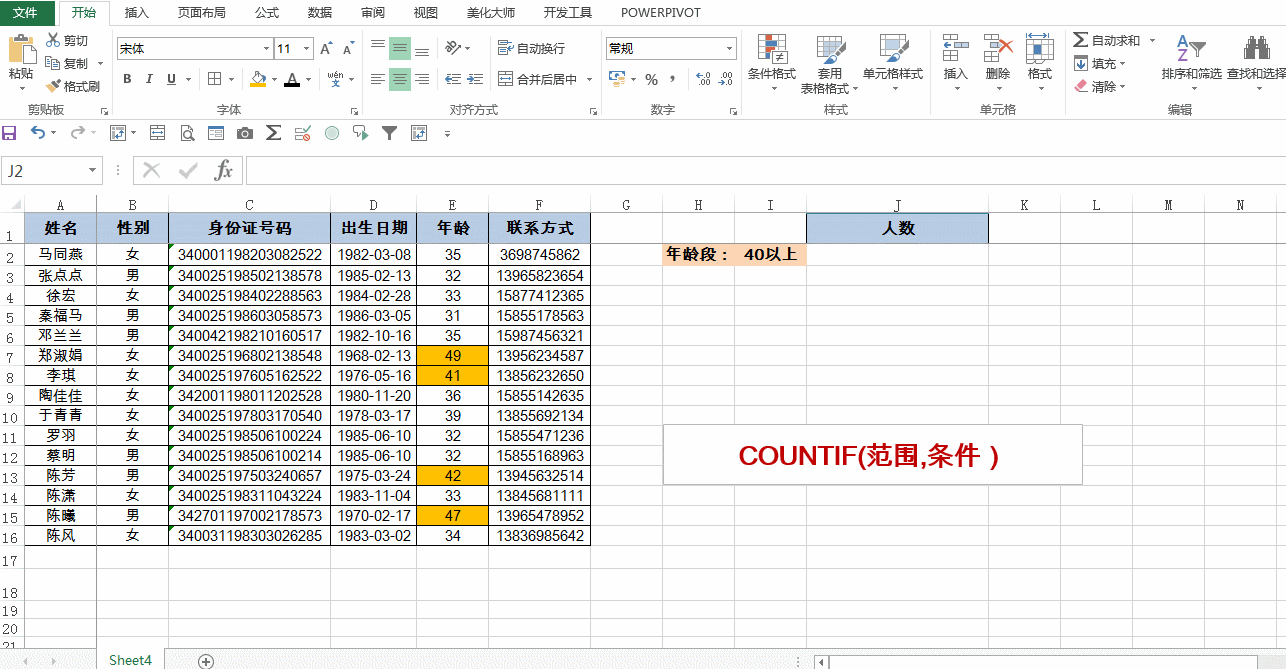Image resolution: width=1286 pixels, height=669 pixels.
Task: Toggle left horizontal alignment
Action: (x=378, y=79)
